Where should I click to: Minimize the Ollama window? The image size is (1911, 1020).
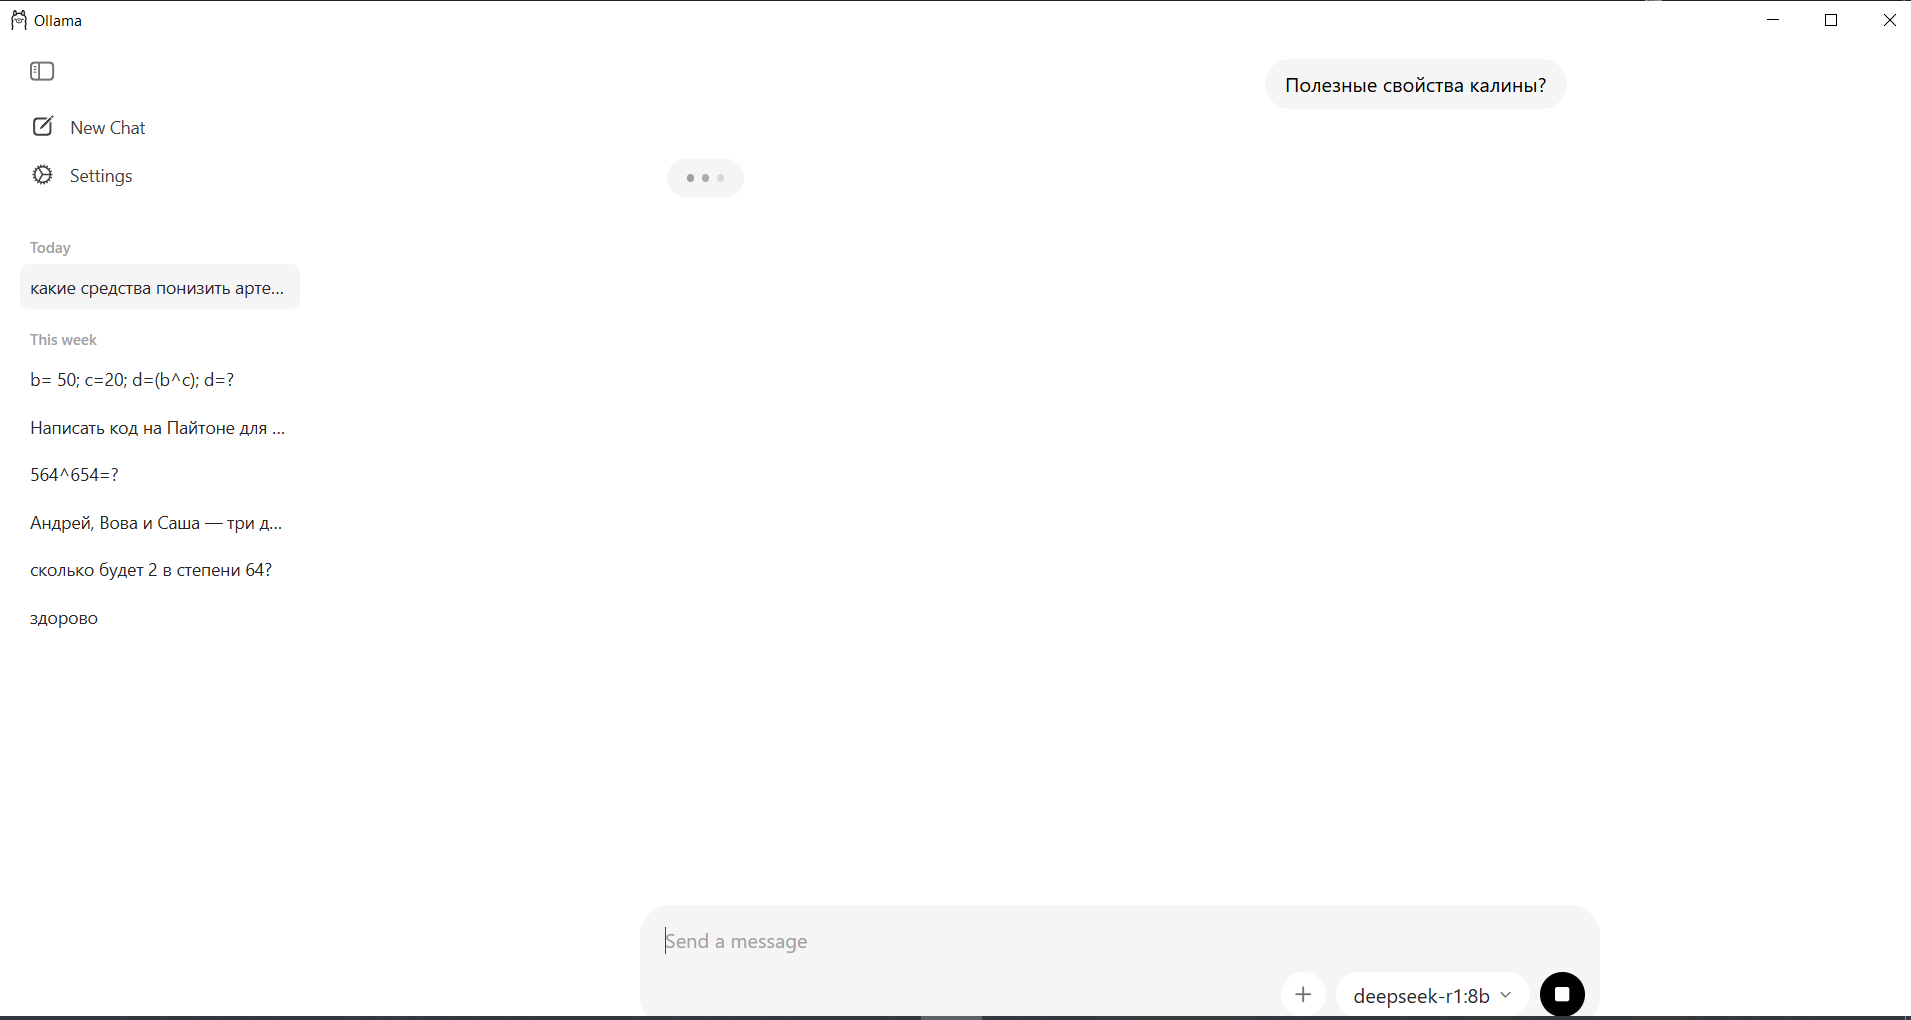[x=1773, y=20]
